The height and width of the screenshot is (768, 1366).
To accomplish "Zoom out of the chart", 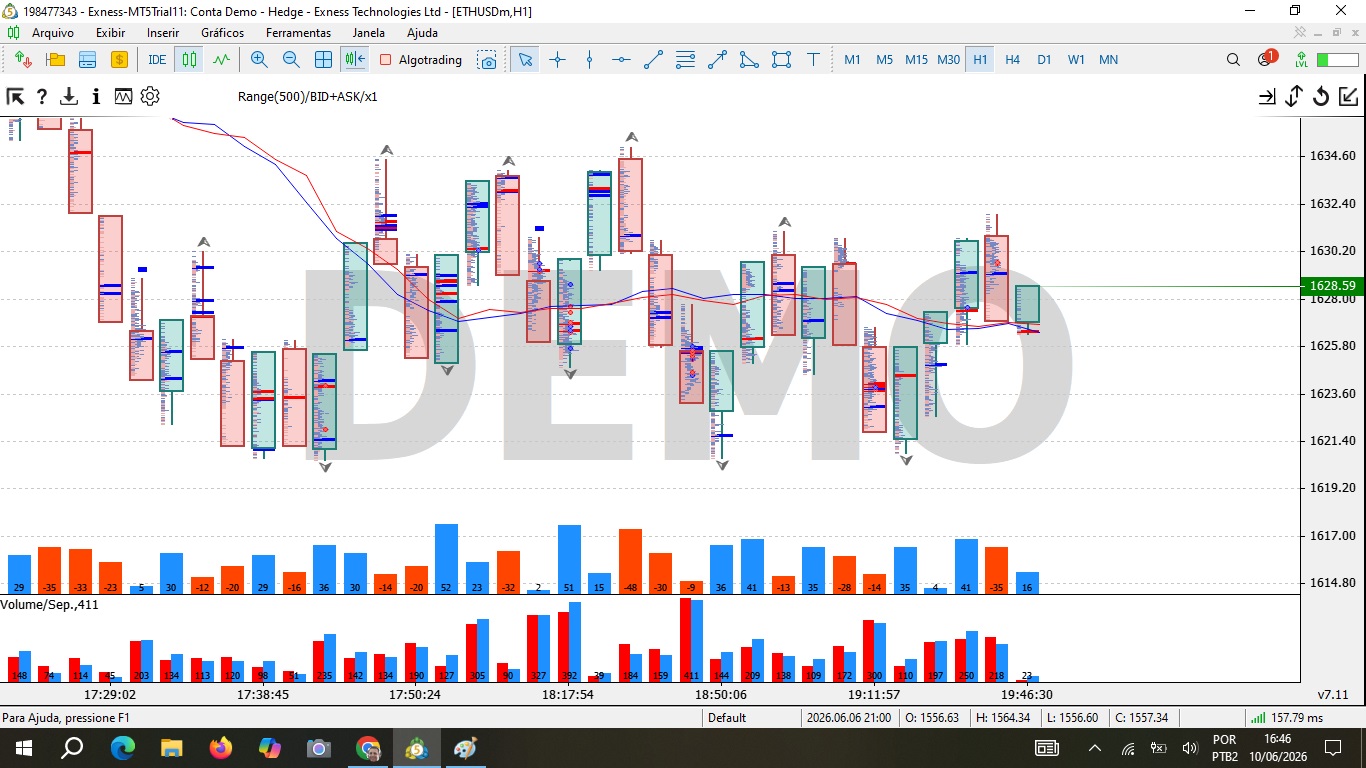I will [x=291, y=60].
